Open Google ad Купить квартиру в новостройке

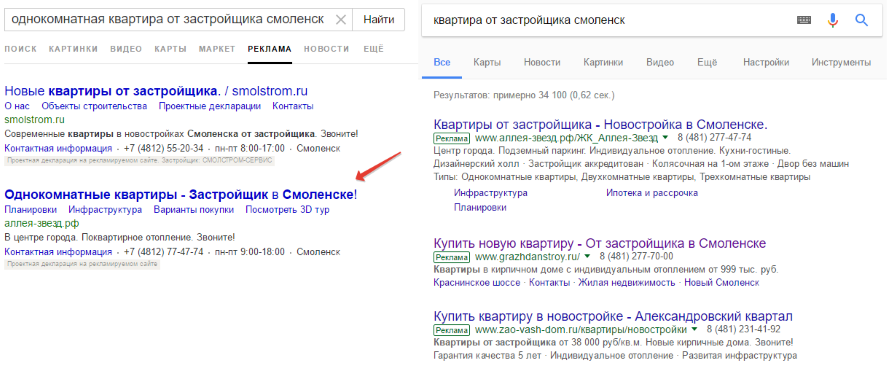pyautogui.click(x=613, y=316)
